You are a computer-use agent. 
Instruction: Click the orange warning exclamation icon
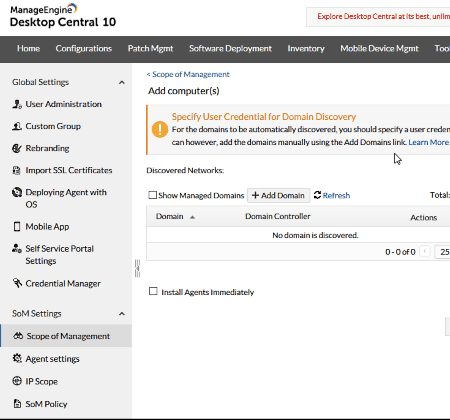point(160,129)
